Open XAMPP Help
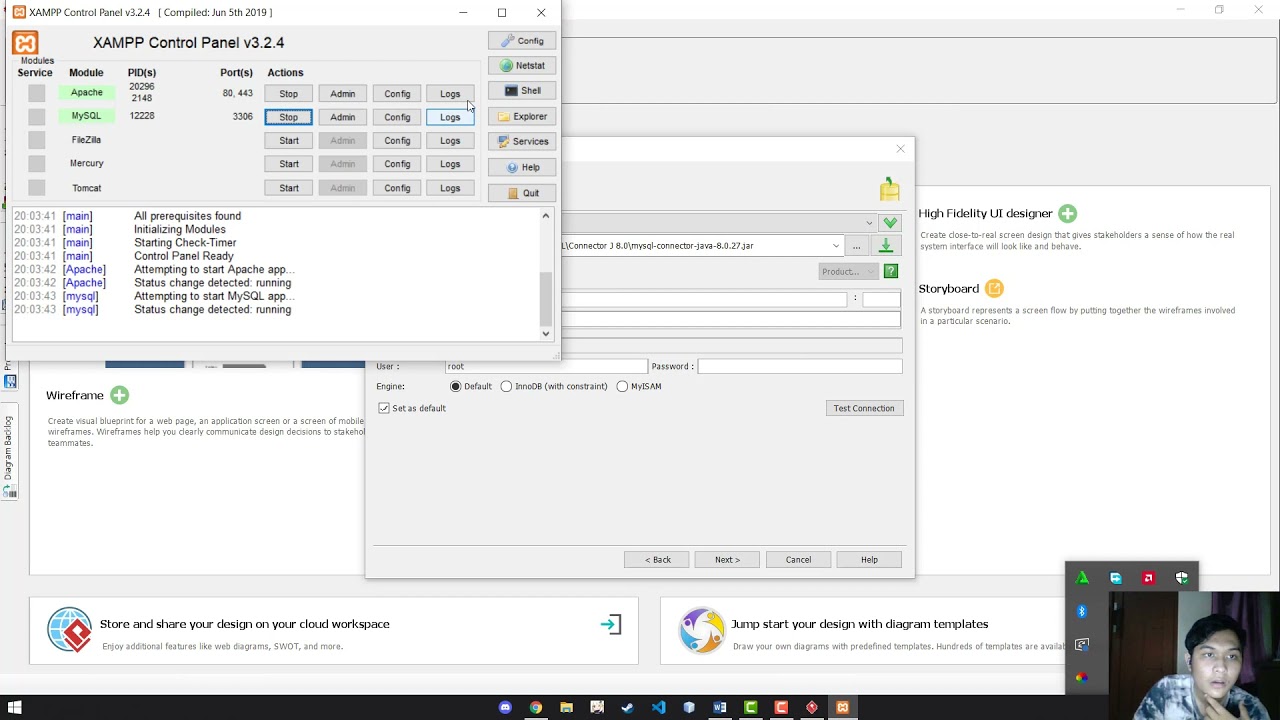1280x720 pixels. pos(522,168)
